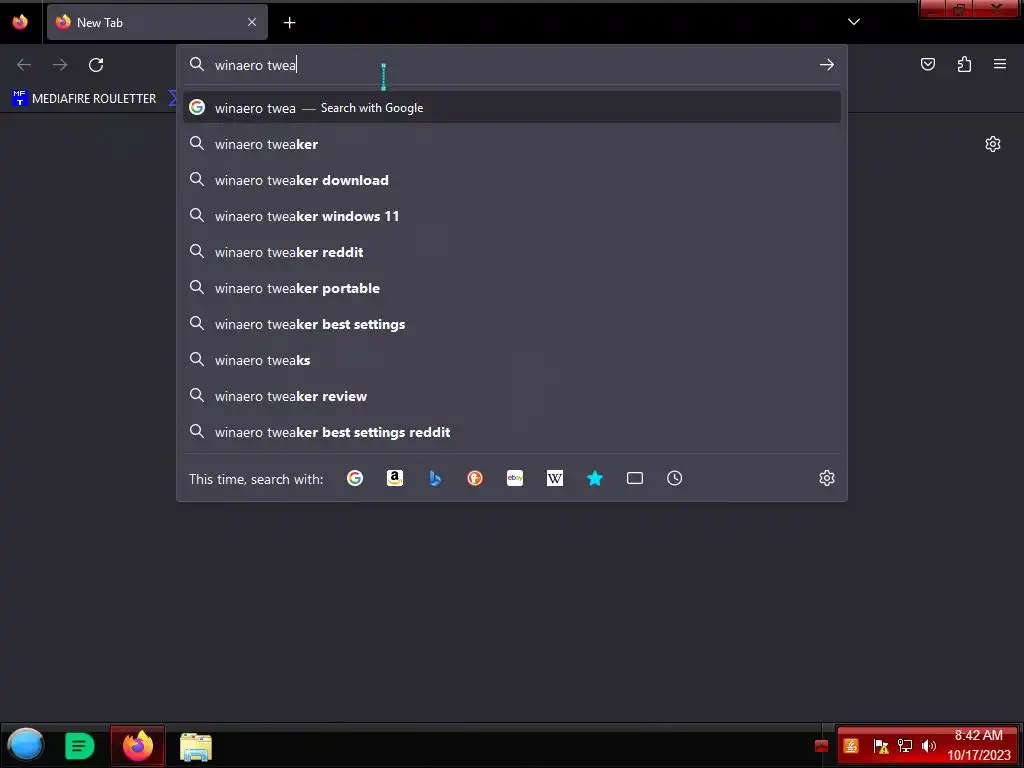Open the Save to Pocket button
This screenshot has height=768, width=1024.
point(928,64)
